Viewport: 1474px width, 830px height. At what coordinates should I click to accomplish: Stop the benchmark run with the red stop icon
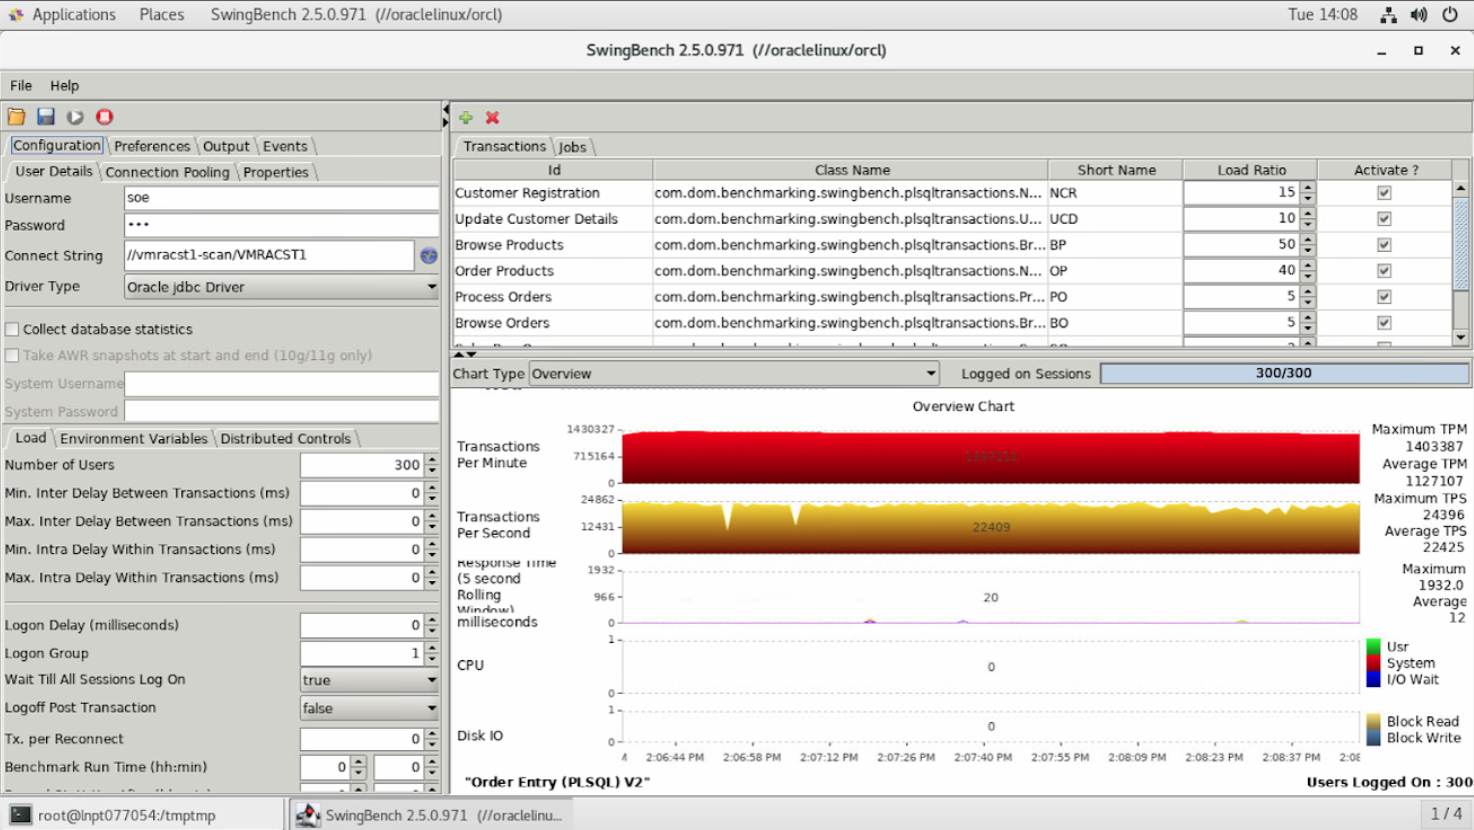pyautogui.click(x=104, y=117)
